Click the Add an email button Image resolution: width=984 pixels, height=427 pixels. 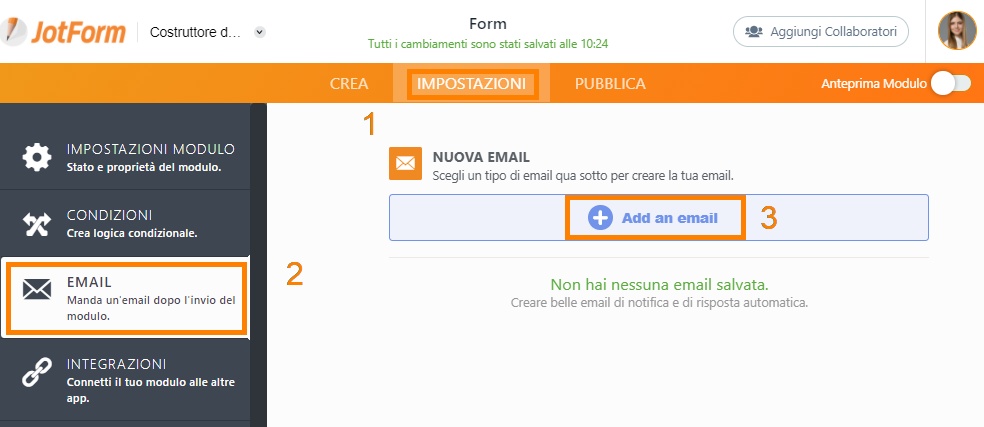(x=655, y=218)
